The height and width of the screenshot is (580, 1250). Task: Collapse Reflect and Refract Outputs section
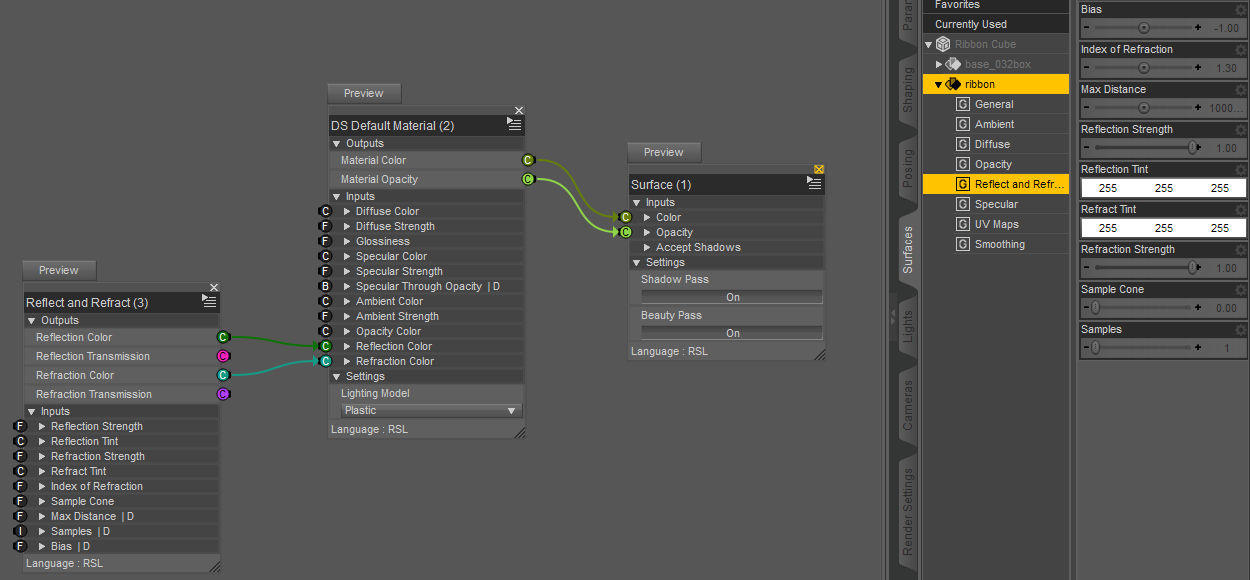32,321
